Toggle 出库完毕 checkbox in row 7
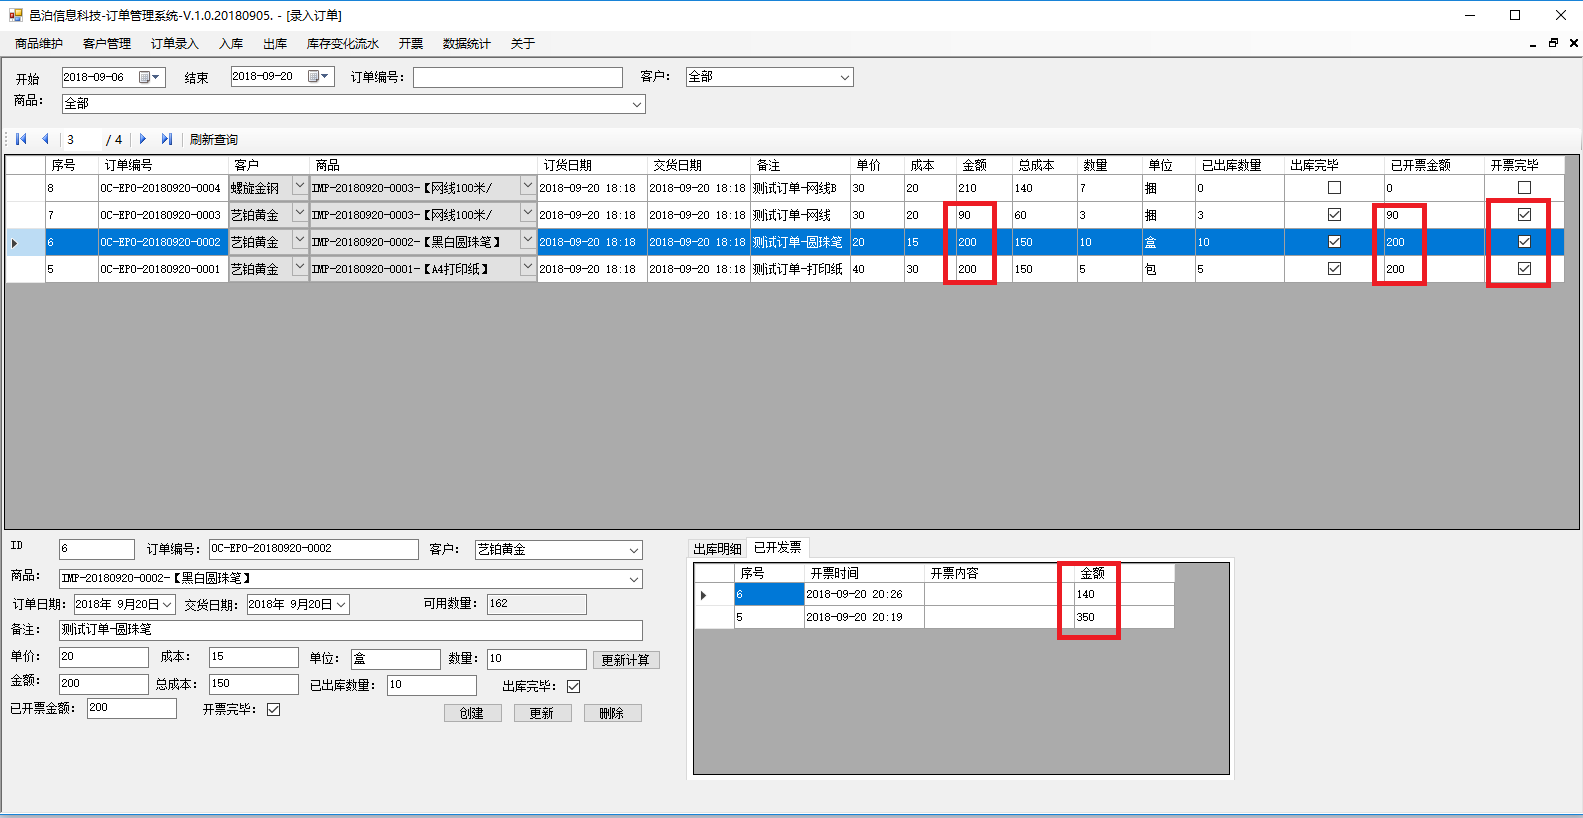The width and height of the screenshot is (1583, 818). pyautogui.click(x=1334, y=215)
